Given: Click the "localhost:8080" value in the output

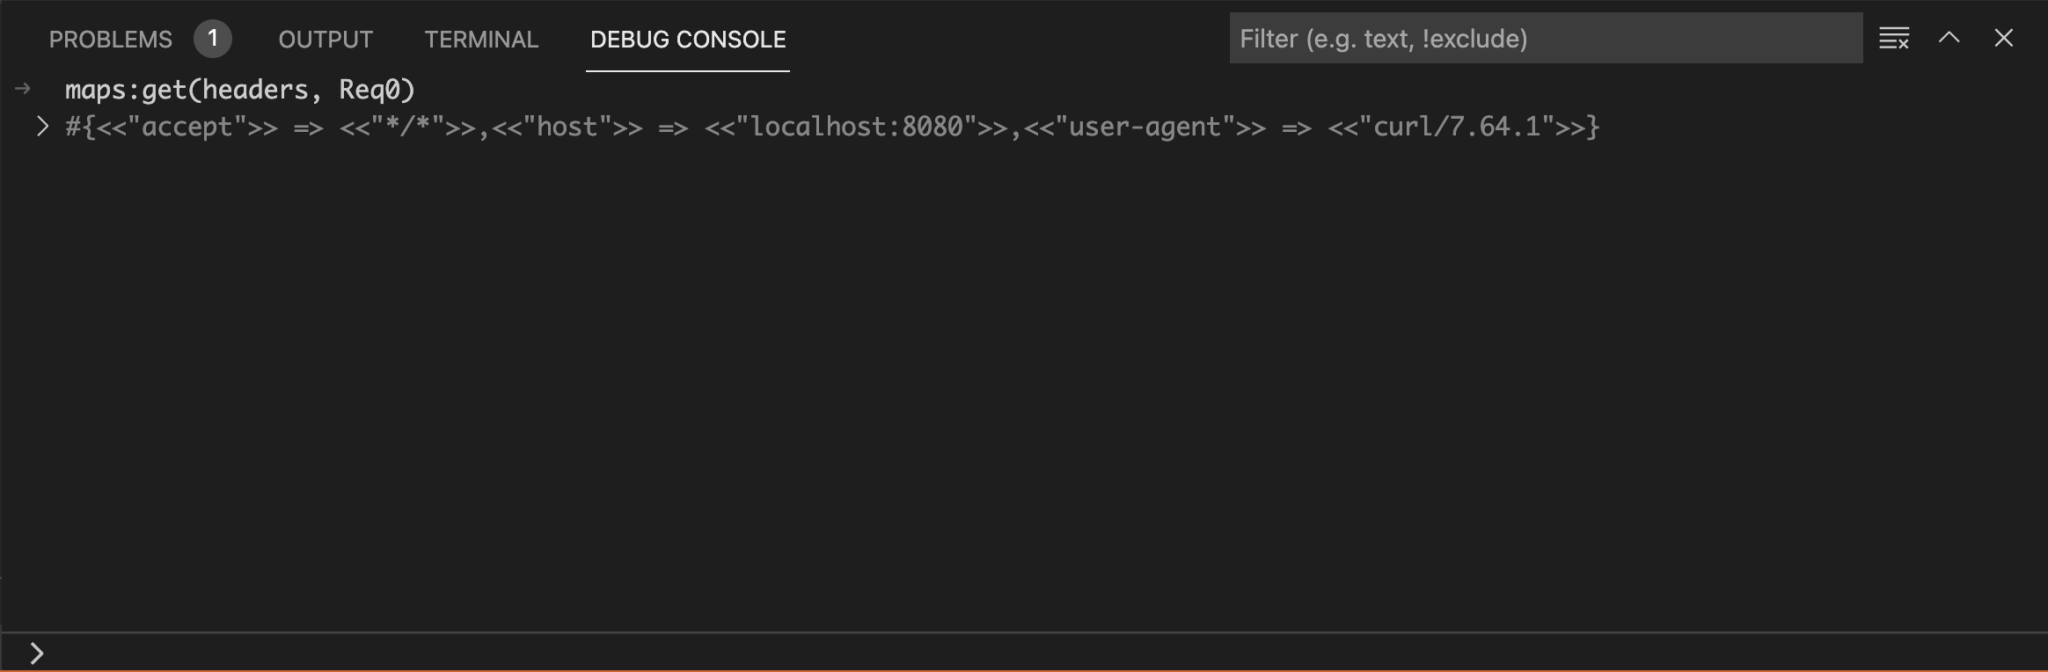Looking at the screenshot, I should click(856, 127).
